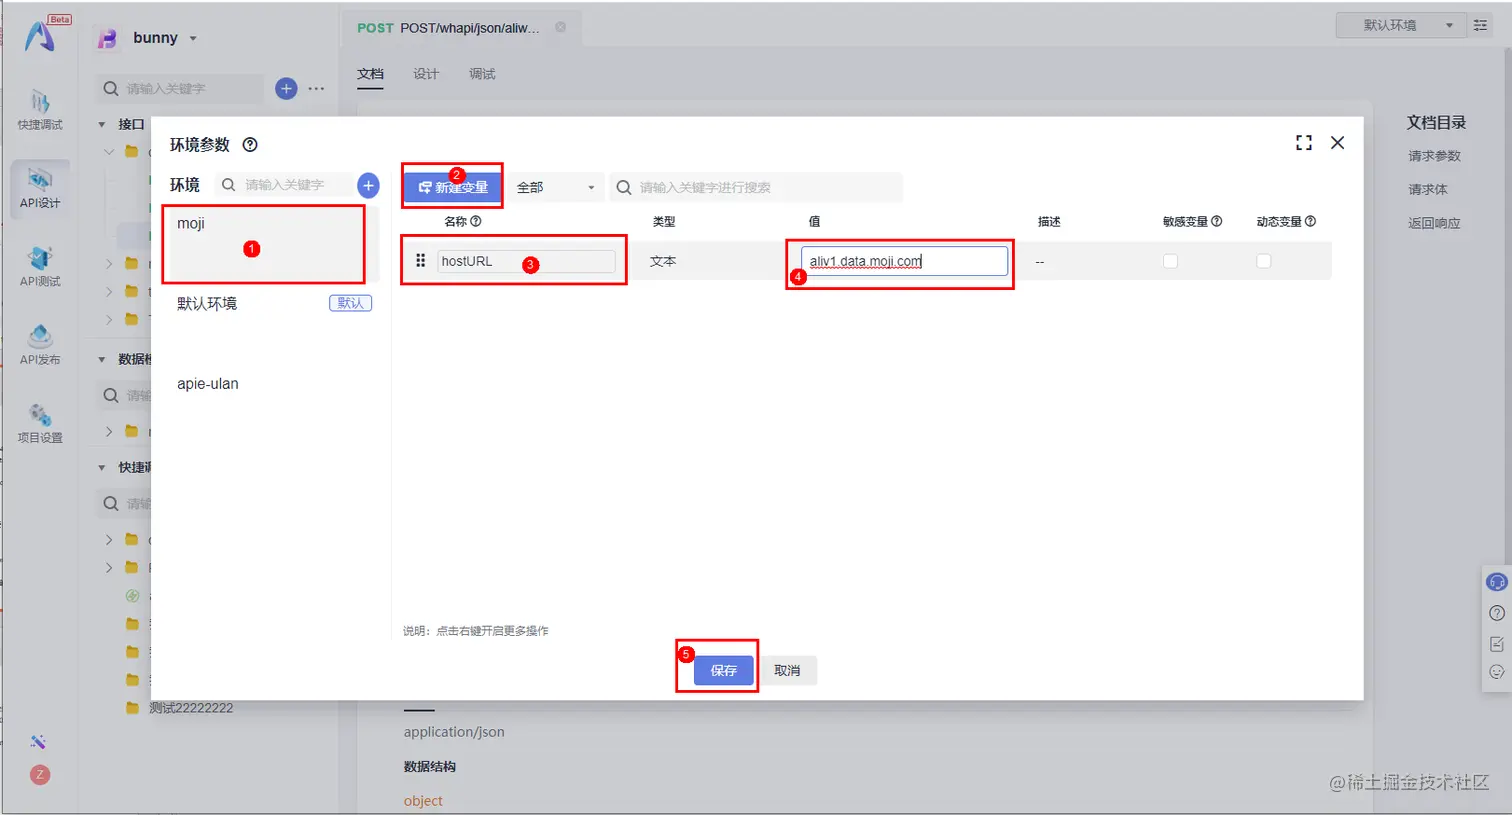Click the environment settings icon at top right

pyautogui.click(x=1480, y=25)
